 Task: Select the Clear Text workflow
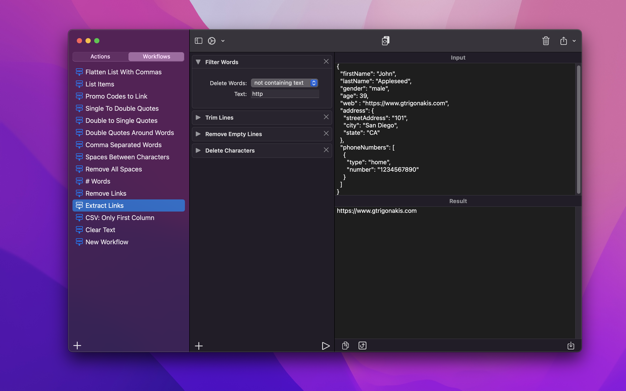tap(129, 230)
